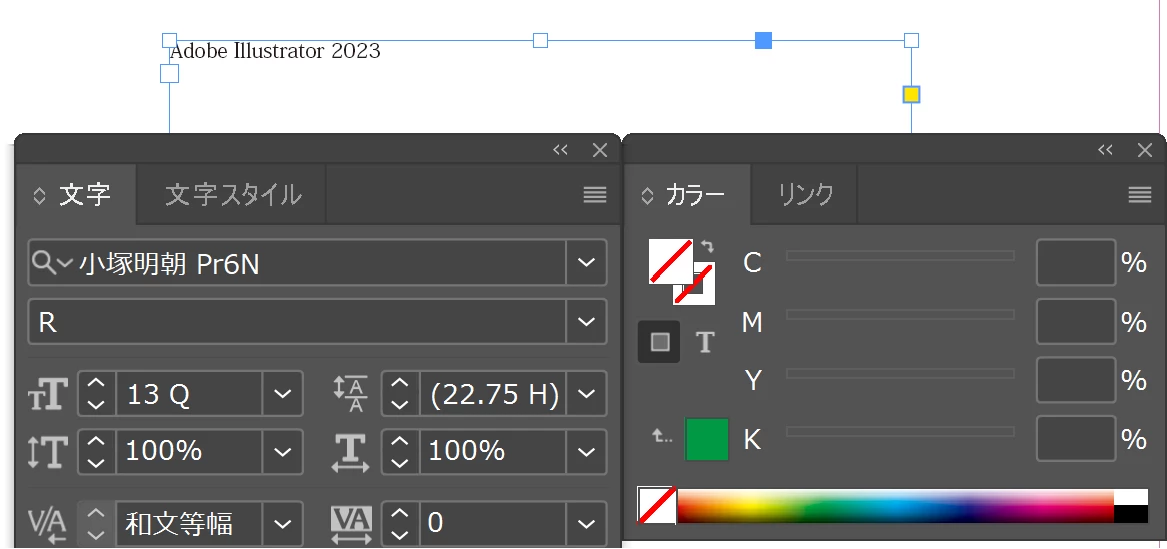The height and width of the screenshot is (549, 1167).
Task: Increase font size with up stepper
Action: point(97,385)
